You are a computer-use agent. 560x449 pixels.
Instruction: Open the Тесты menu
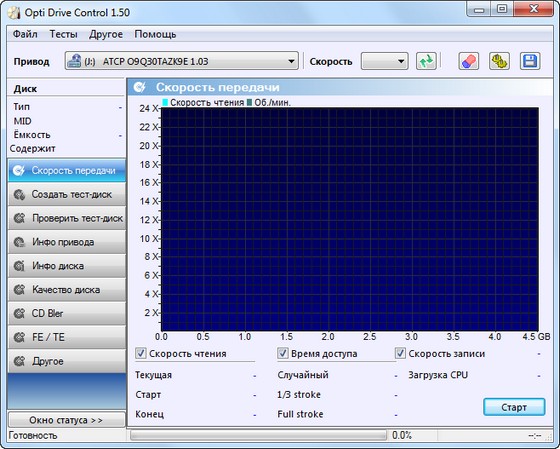coord(63,34)
